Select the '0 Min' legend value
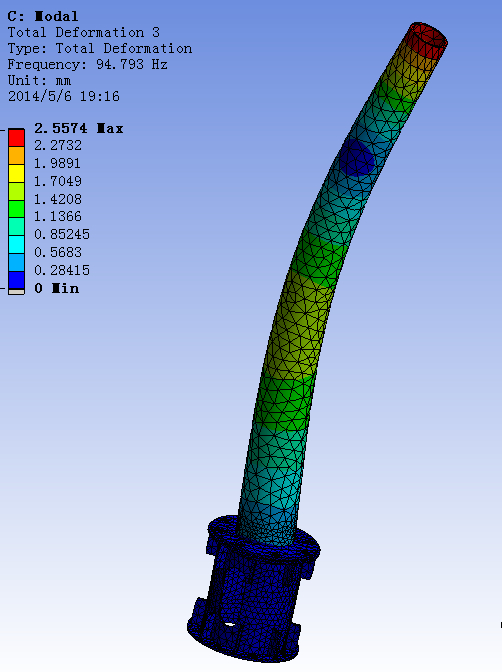Image resolution: width=502 pixels, height=672 pixels. tap(57, 288)
